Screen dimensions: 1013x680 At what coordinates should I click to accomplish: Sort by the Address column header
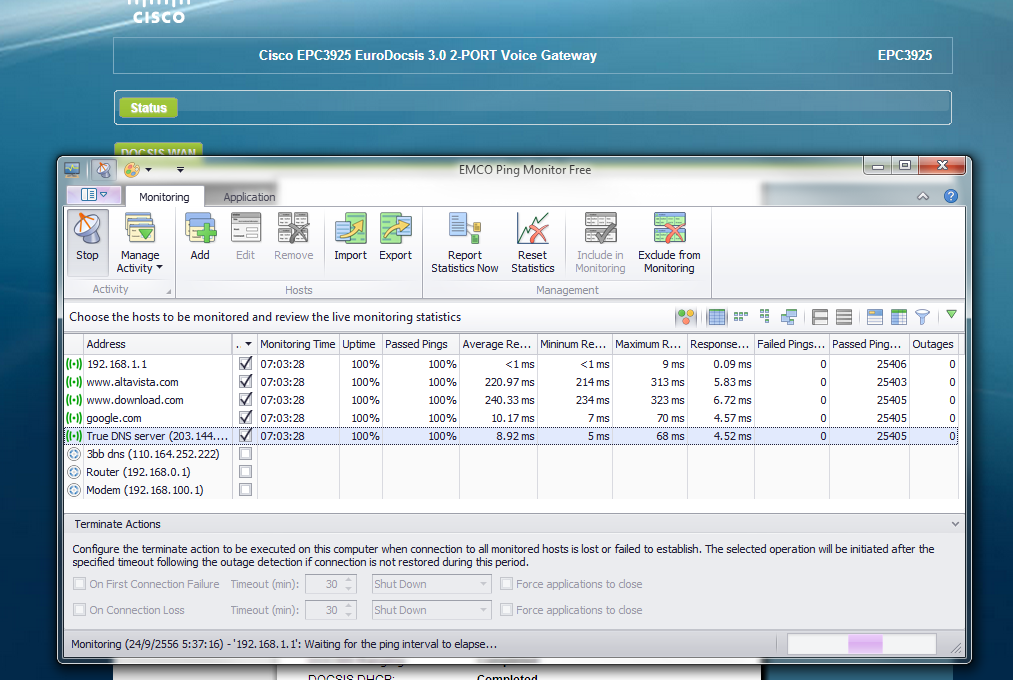(157, 344)
